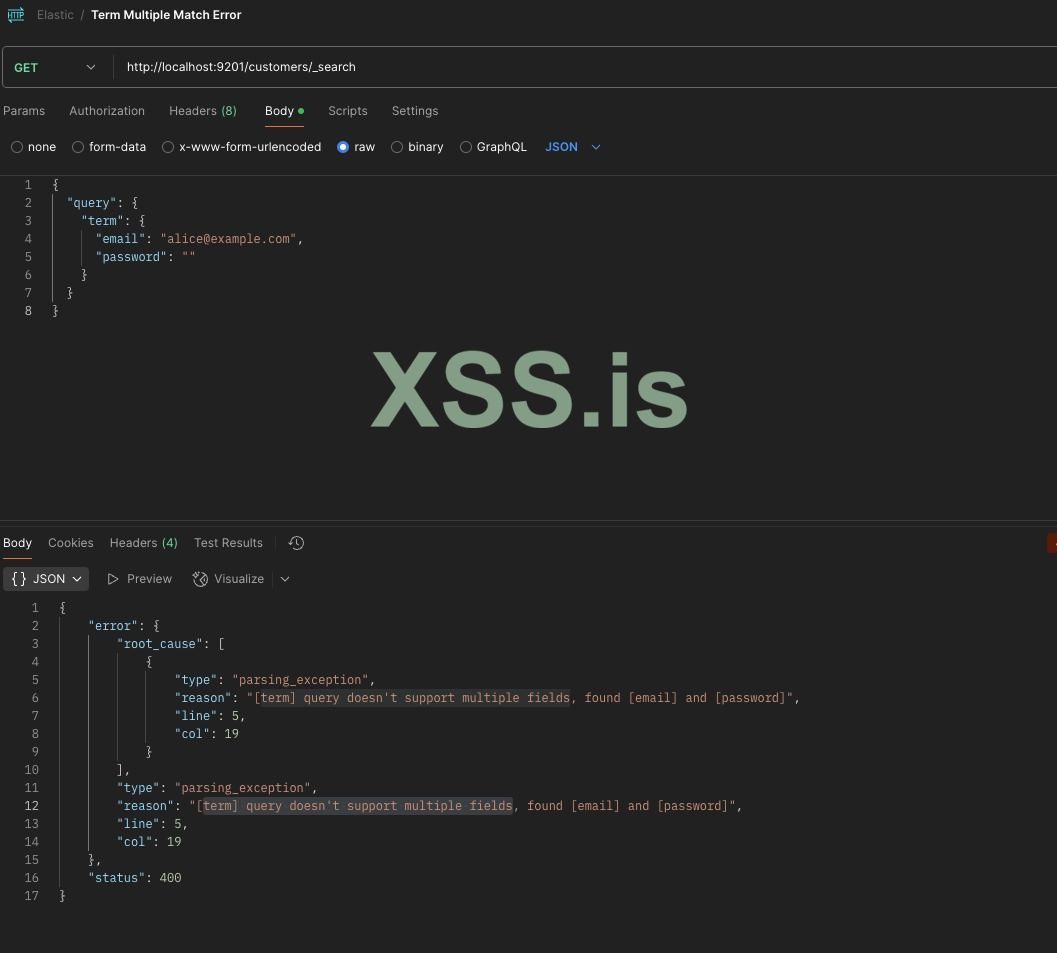Image resolution: width=1057 pixels, height=953 pixels.
Task: Open the response format JSON dropdown
Action: tap(46, 579)
